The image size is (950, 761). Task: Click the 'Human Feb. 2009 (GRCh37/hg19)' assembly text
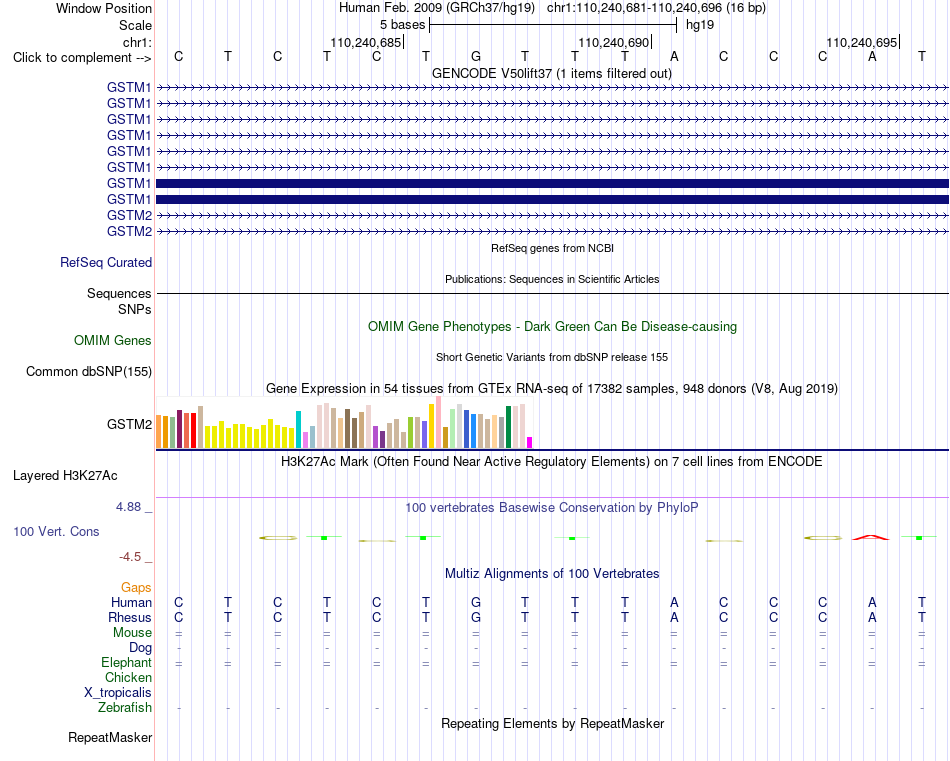(437, 8)
